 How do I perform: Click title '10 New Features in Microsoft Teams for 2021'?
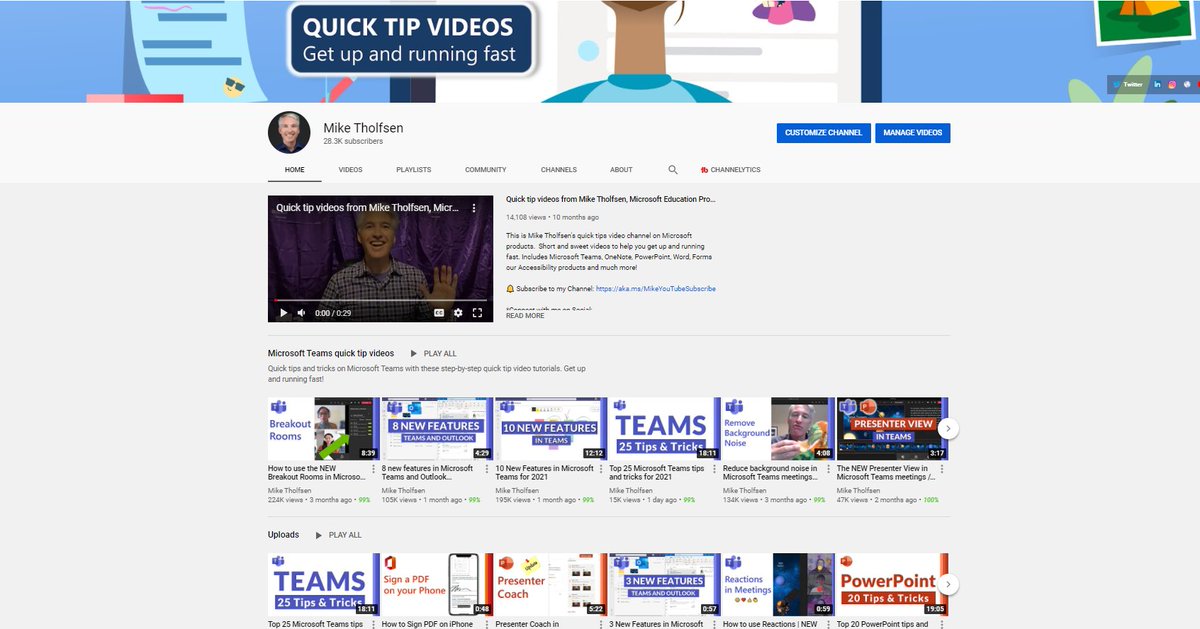click(545, 473)
